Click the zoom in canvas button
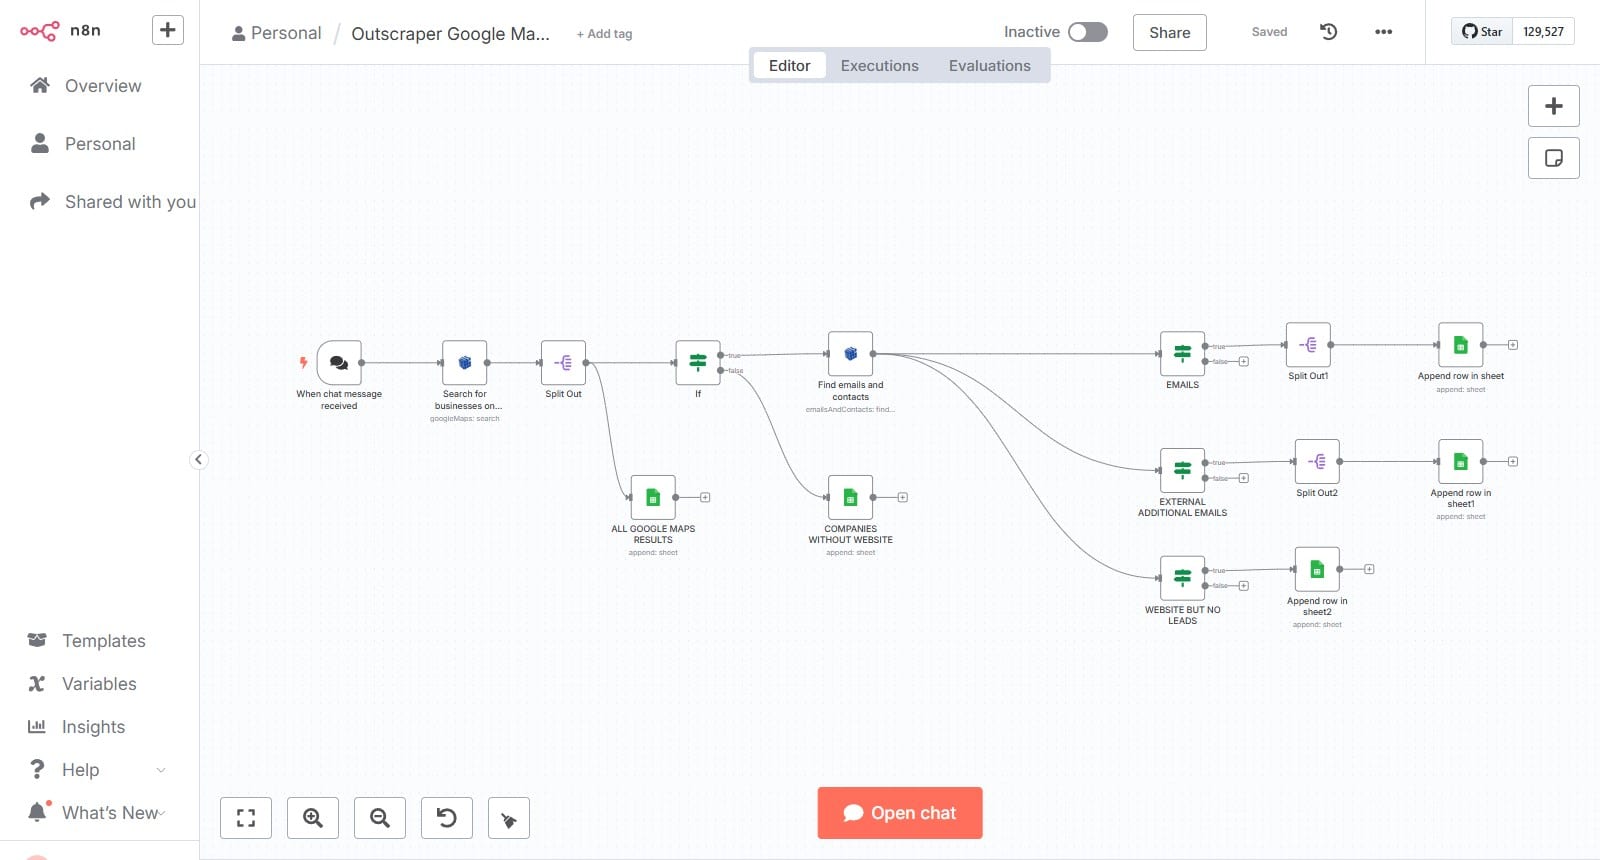Screen dimensions: 1600x860 (x=313, y=818)
